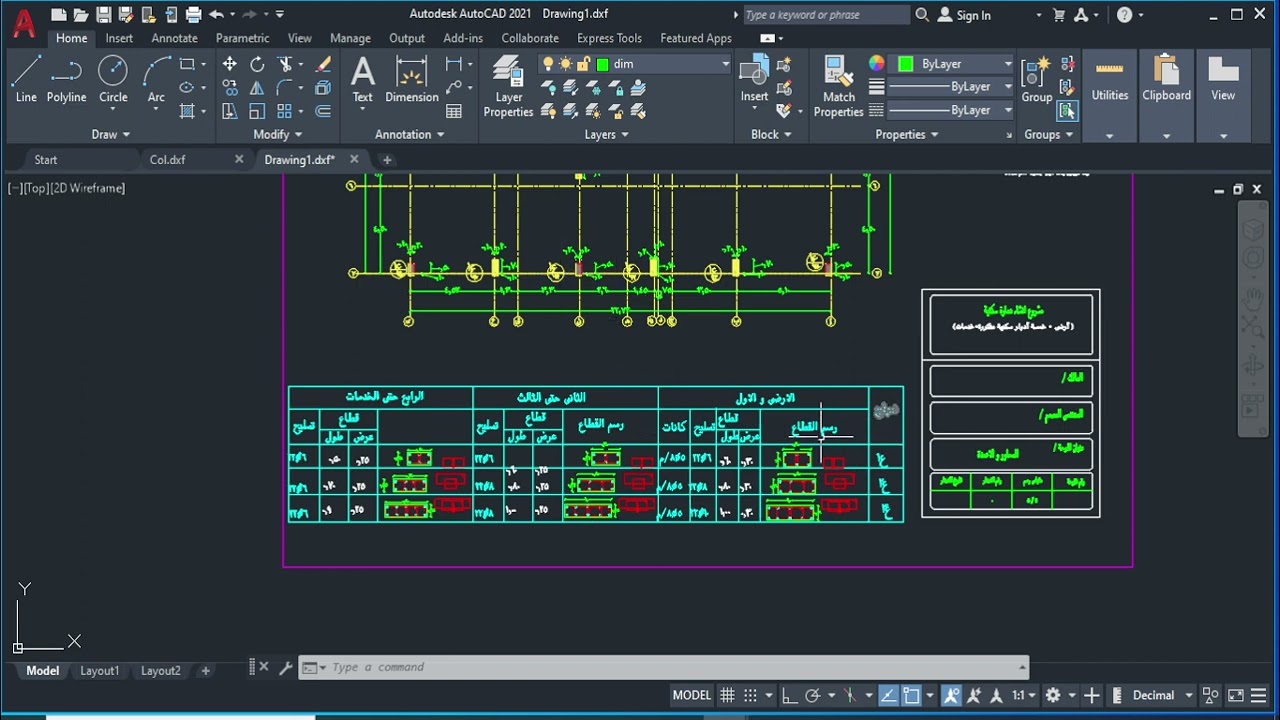The height and width of the screenshot is (720, 1280).
Task: Open the Decimal units dropdown
Action: (1162, 695)
